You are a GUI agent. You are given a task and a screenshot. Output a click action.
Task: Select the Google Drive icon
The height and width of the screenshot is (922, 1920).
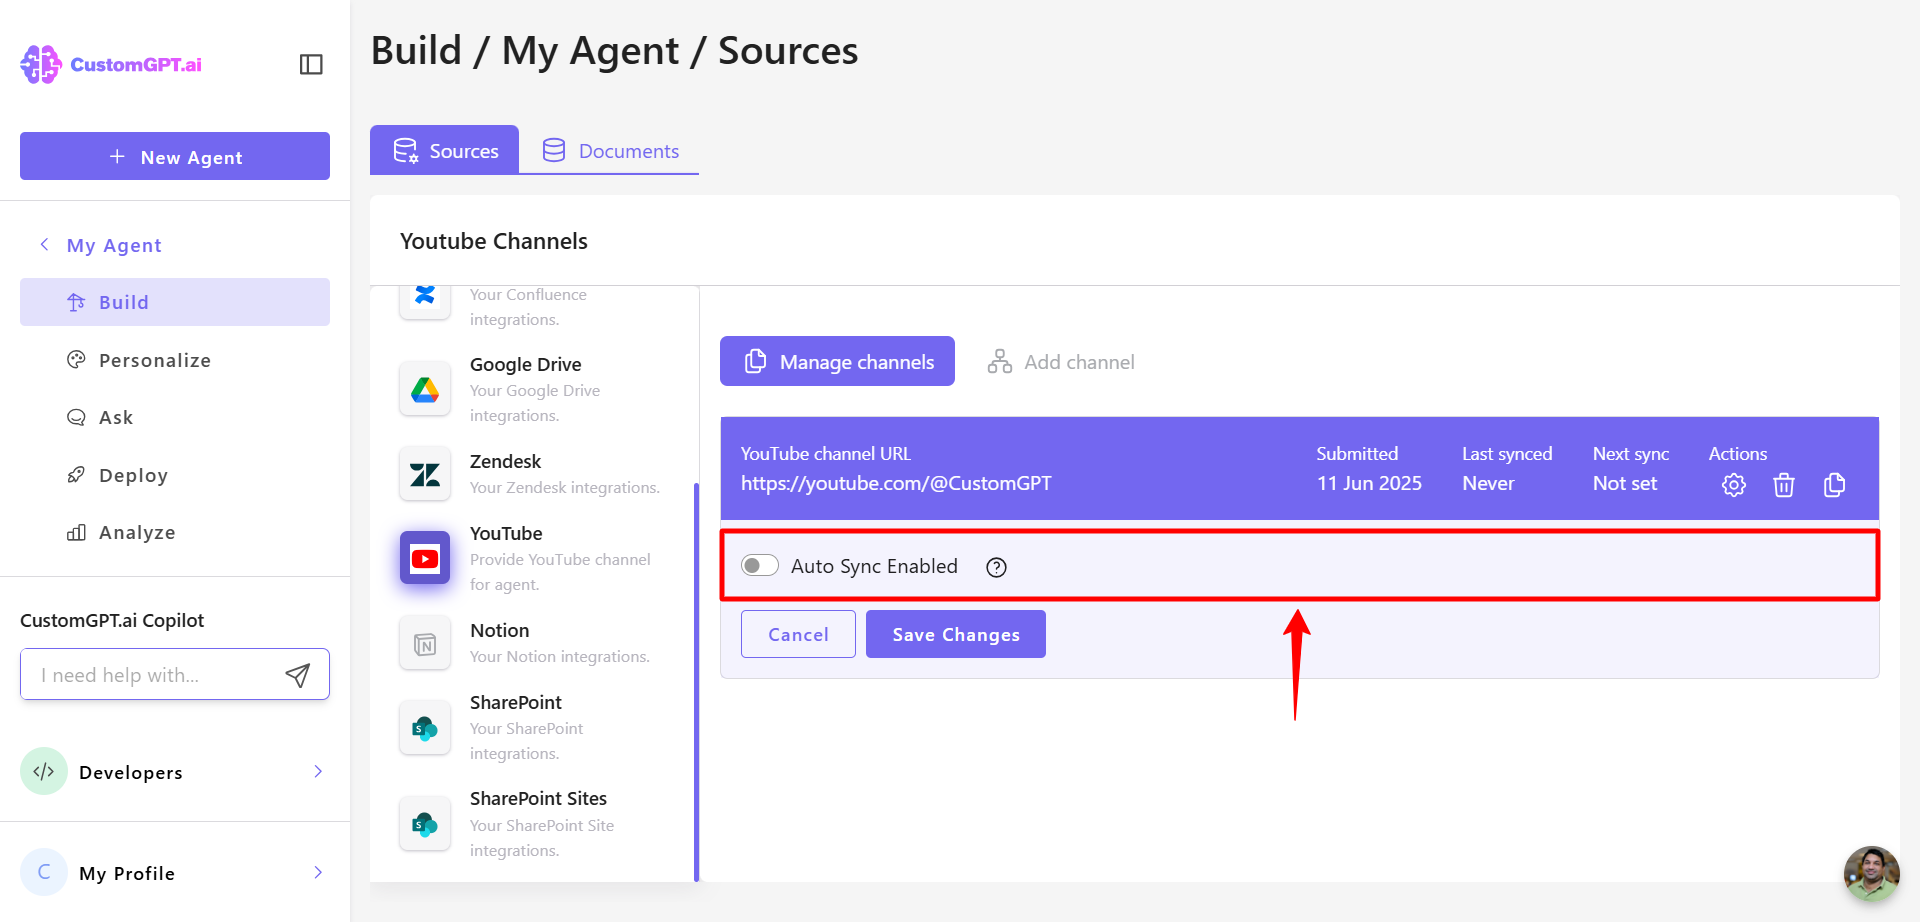coord(425,390)
